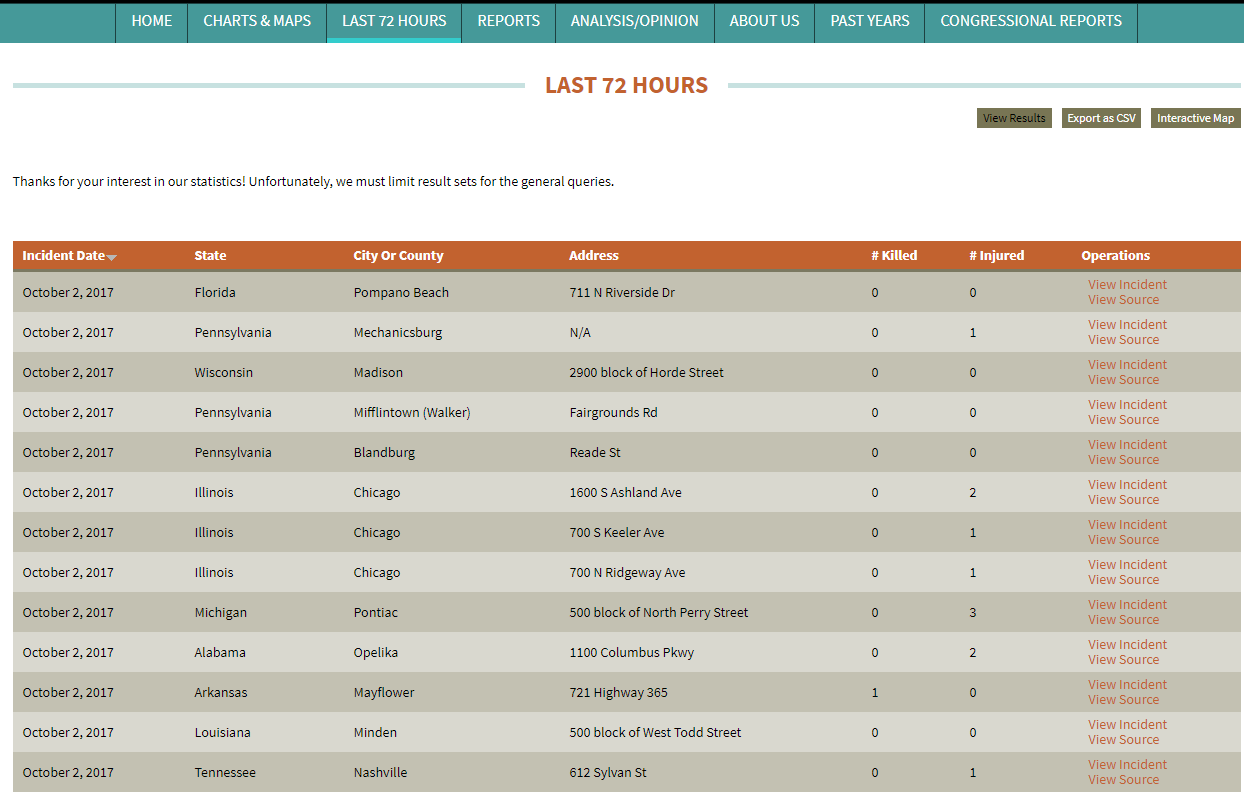Click the Incident Date sort arrow
The width and height of the screenshot is (1244, 792).
pos(112,257)
